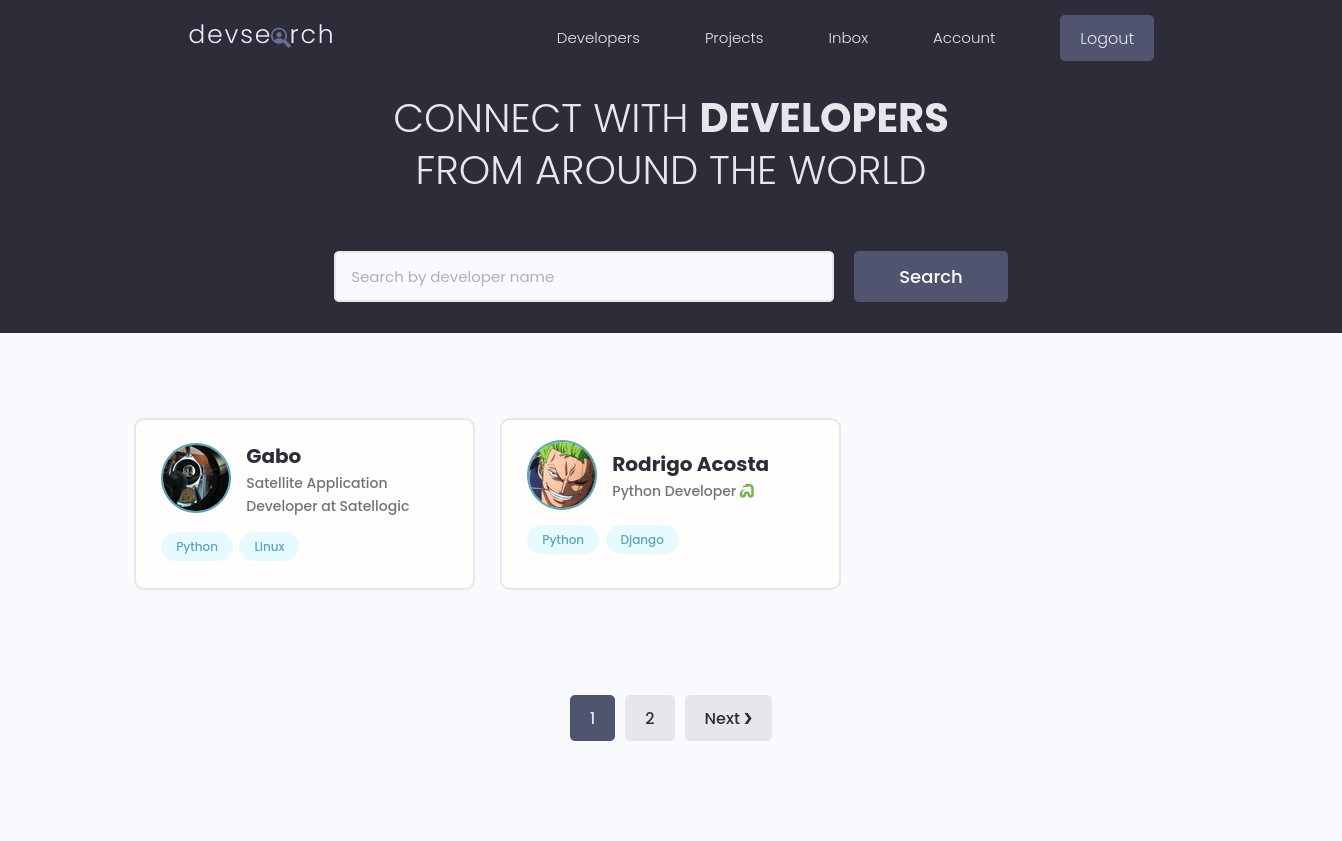This screenshot has height=841, width=1342.
Task: Select pagination page 1
Action: (592, 718)
